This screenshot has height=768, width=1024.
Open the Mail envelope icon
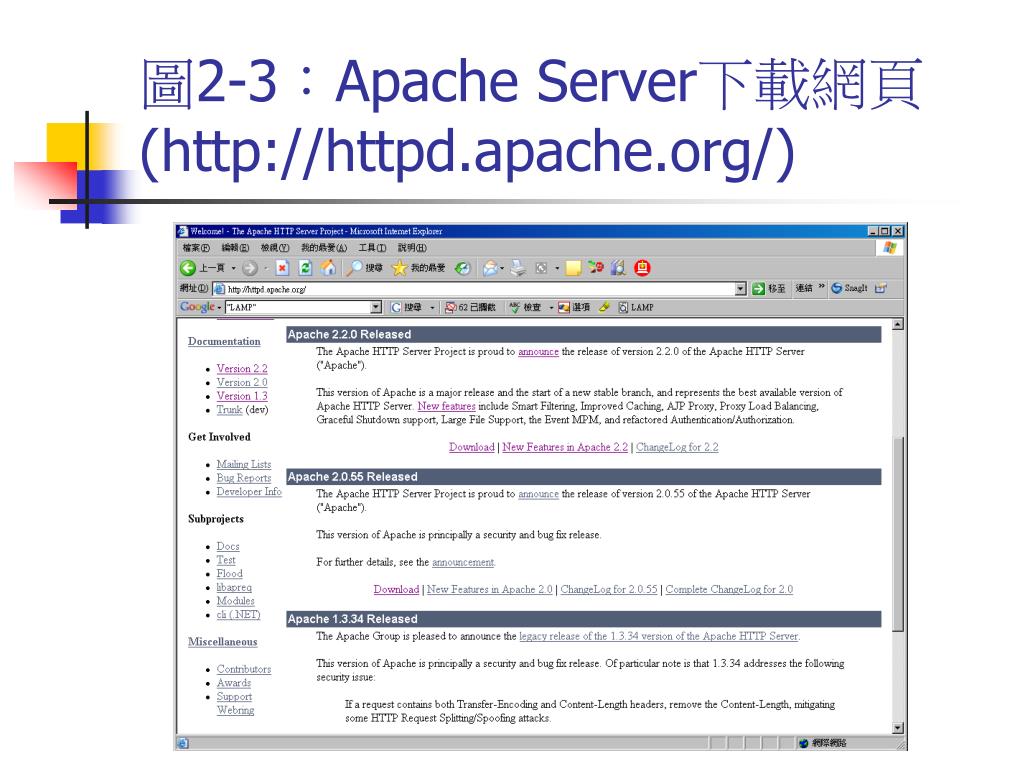(x=490, y=268)
